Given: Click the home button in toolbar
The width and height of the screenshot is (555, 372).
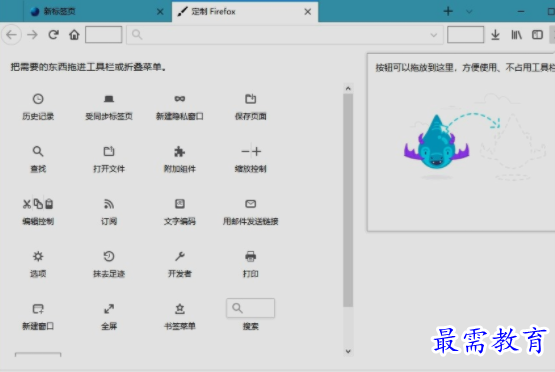Looking at the screenshot, I should coord(74,35).
